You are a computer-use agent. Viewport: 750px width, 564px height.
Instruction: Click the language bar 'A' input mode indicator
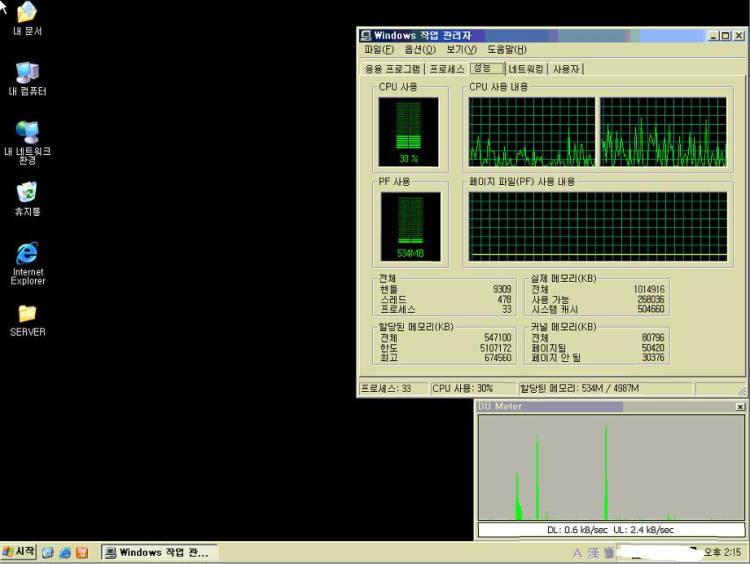577,552
